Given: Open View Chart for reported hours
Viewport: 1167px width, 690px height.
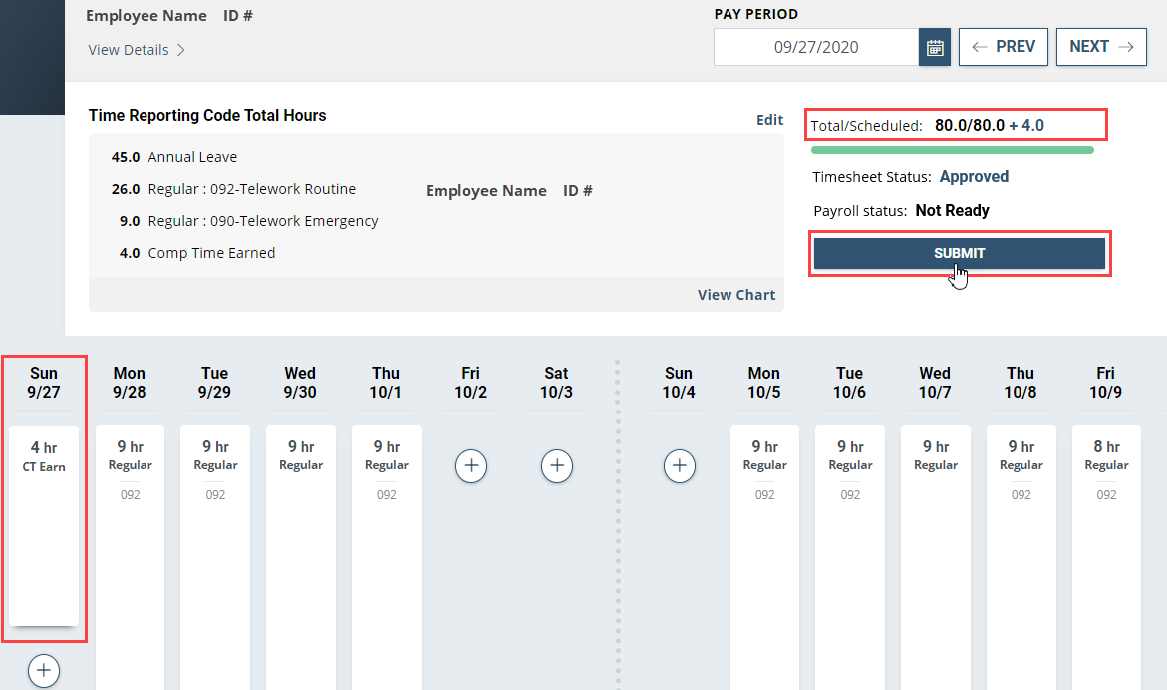Looking at the screenshot, I should click(736, 294).
